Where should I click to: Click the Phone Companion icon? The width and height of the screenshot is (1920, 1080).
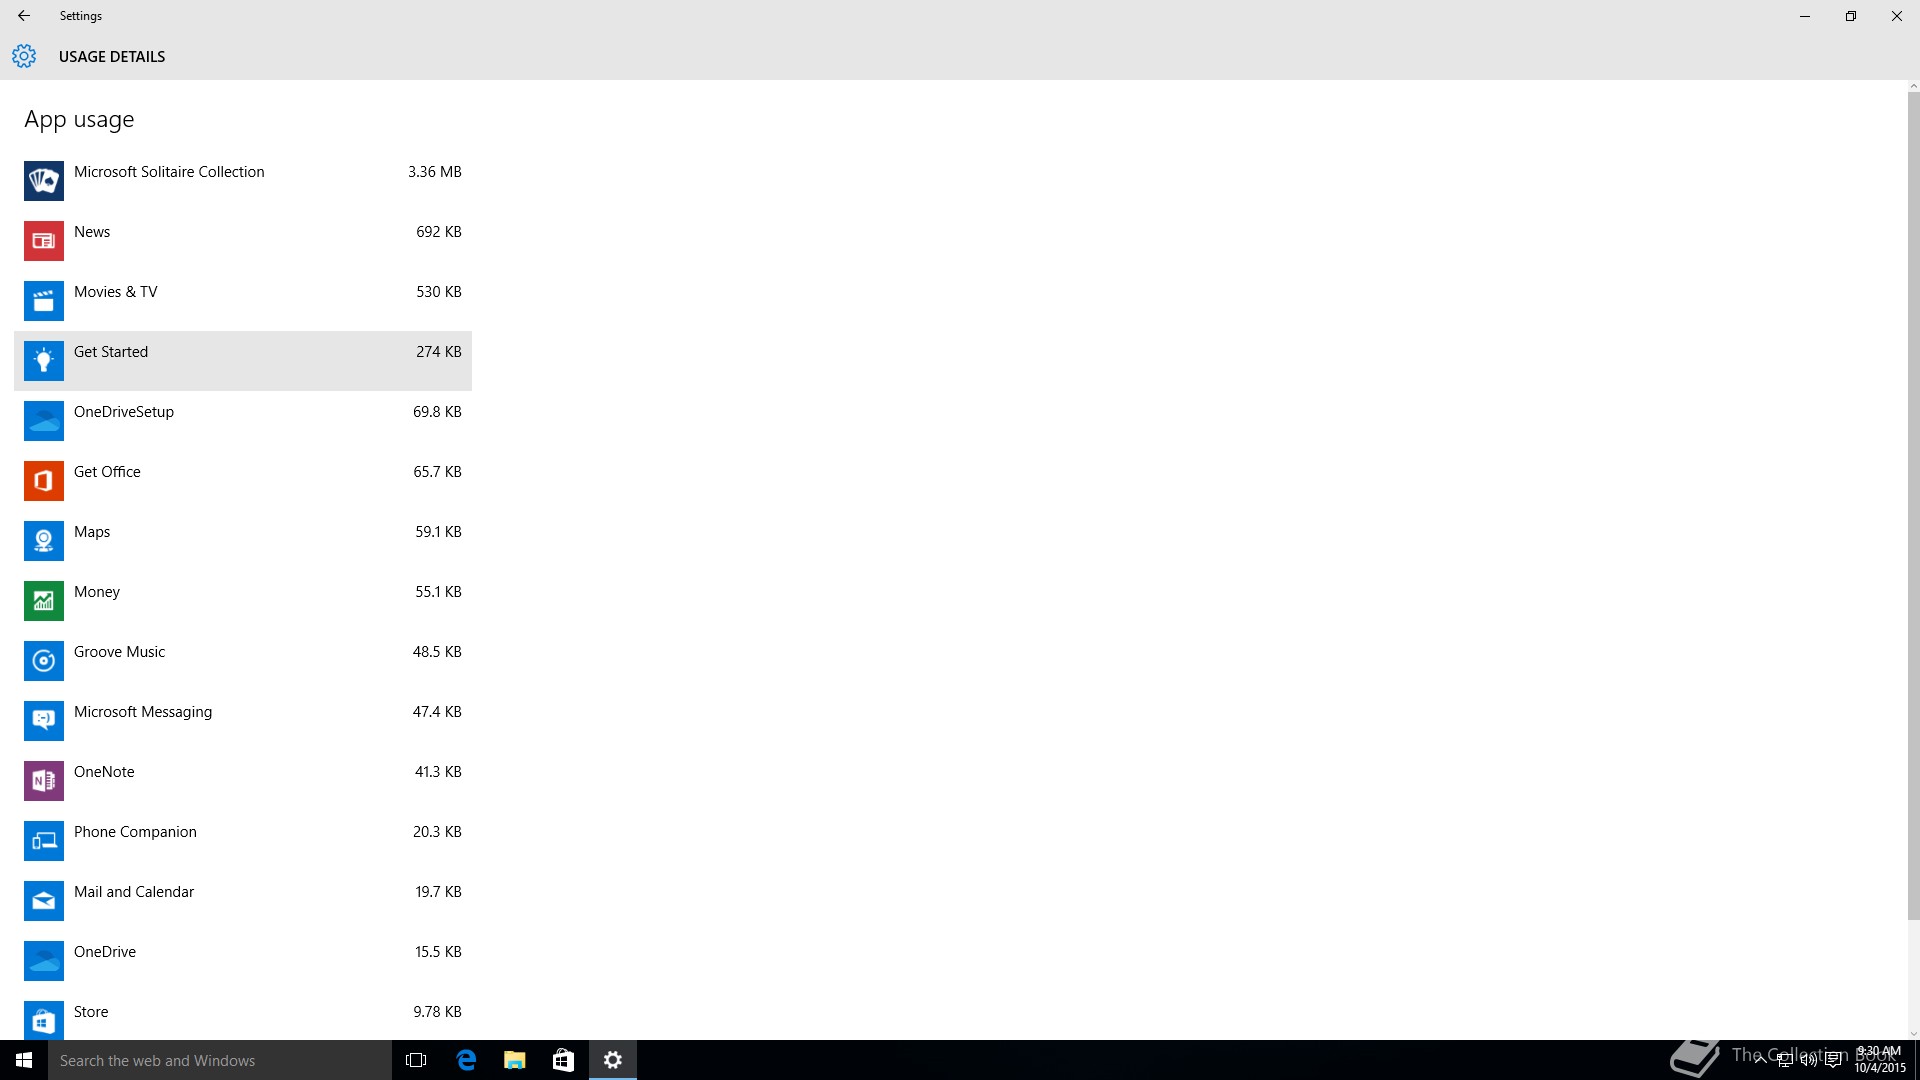click(44, 841)
